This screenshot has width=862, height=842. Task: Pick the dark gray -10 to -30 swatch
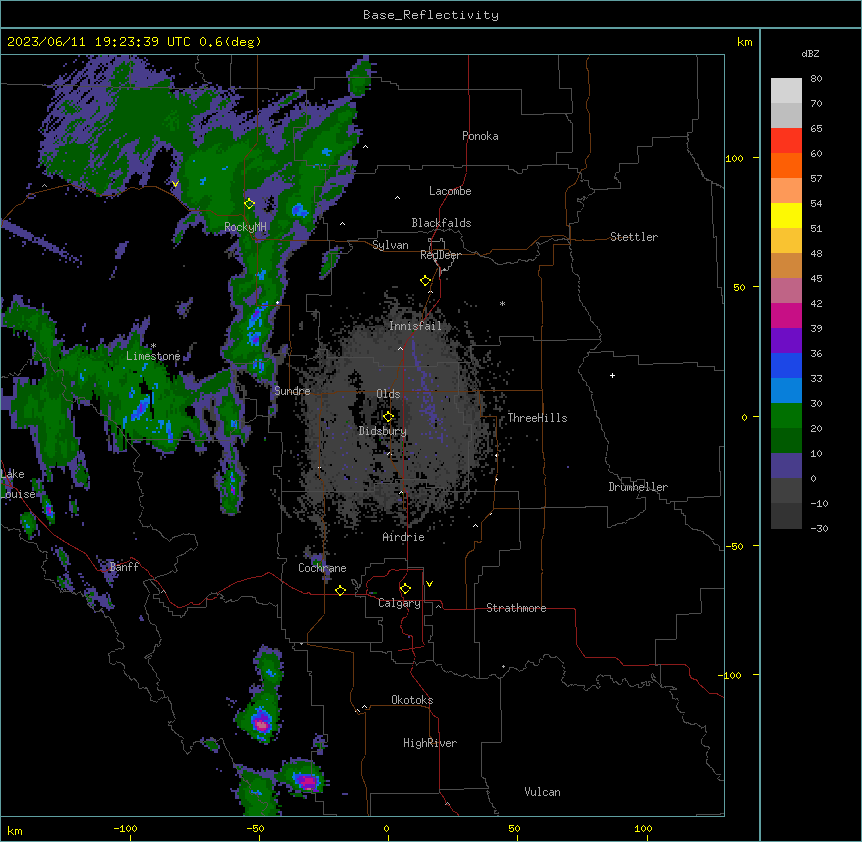coord(786,516)
